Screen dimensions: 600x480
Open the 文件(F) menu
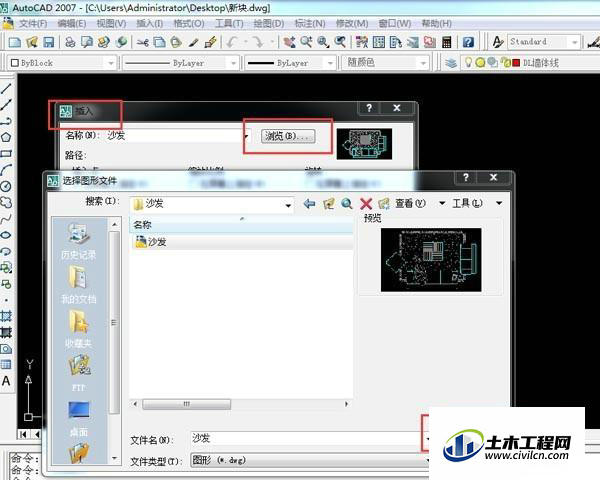click(x=33, y=23)
